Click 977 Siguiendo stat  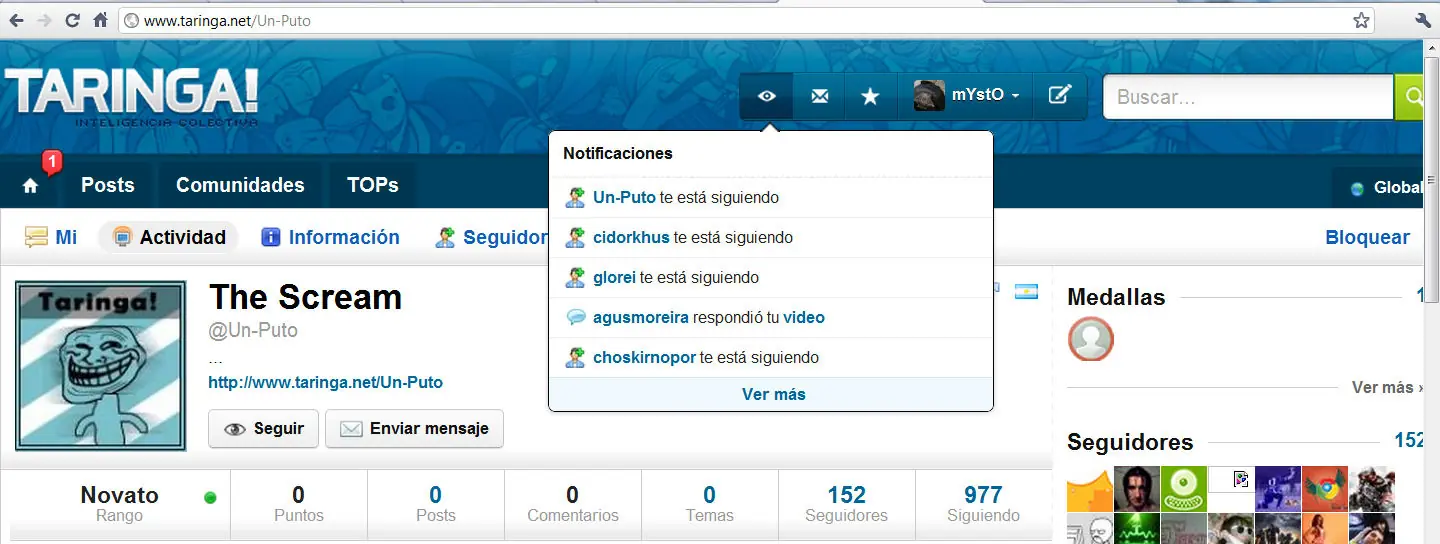pos(983,504)
